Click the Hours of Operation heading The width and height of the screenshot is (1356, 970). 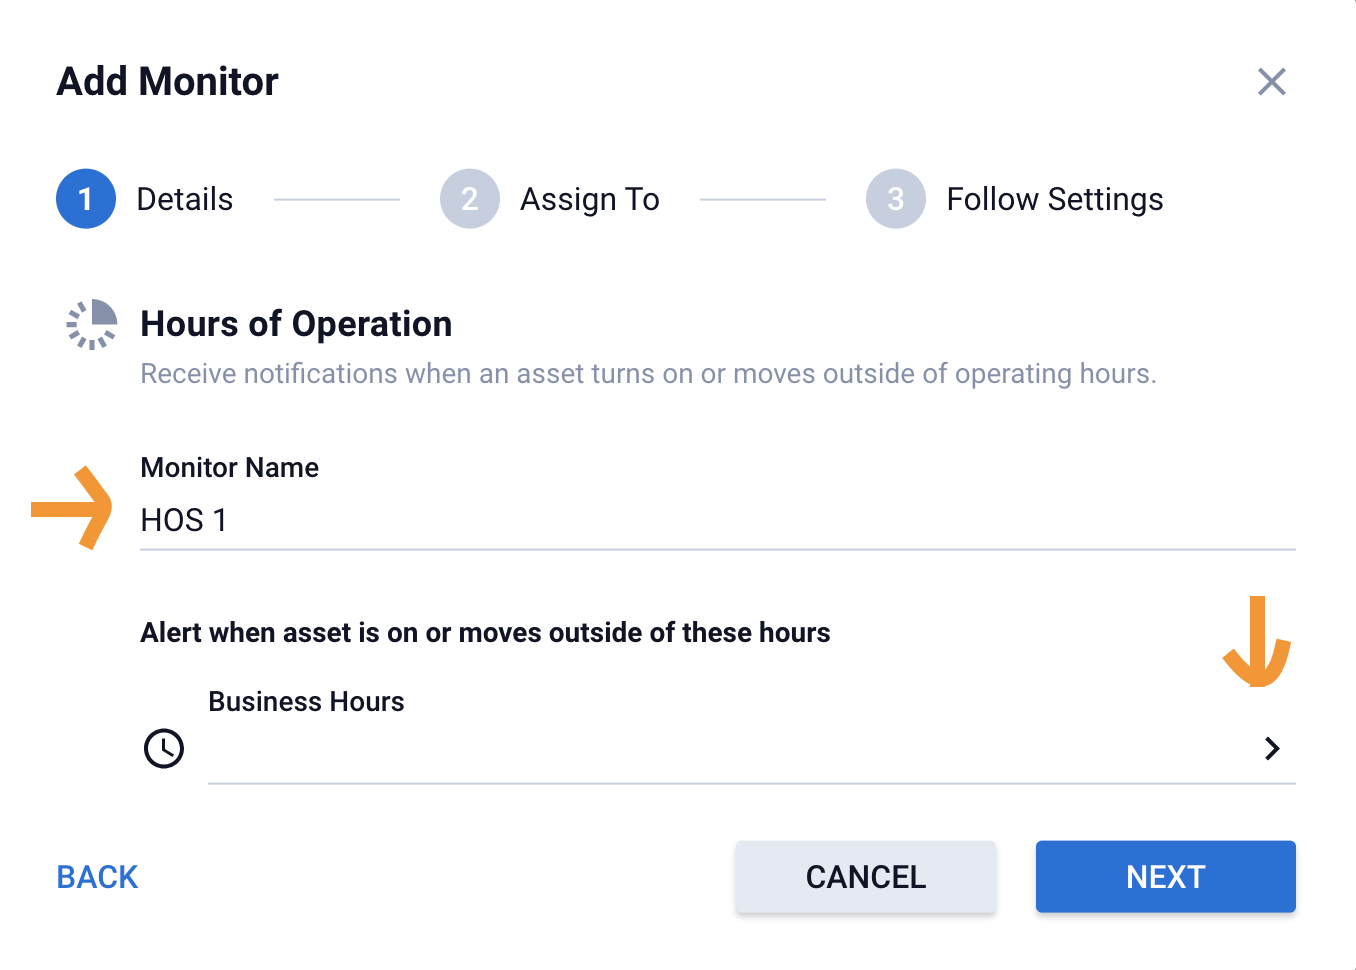click(296, 324)
